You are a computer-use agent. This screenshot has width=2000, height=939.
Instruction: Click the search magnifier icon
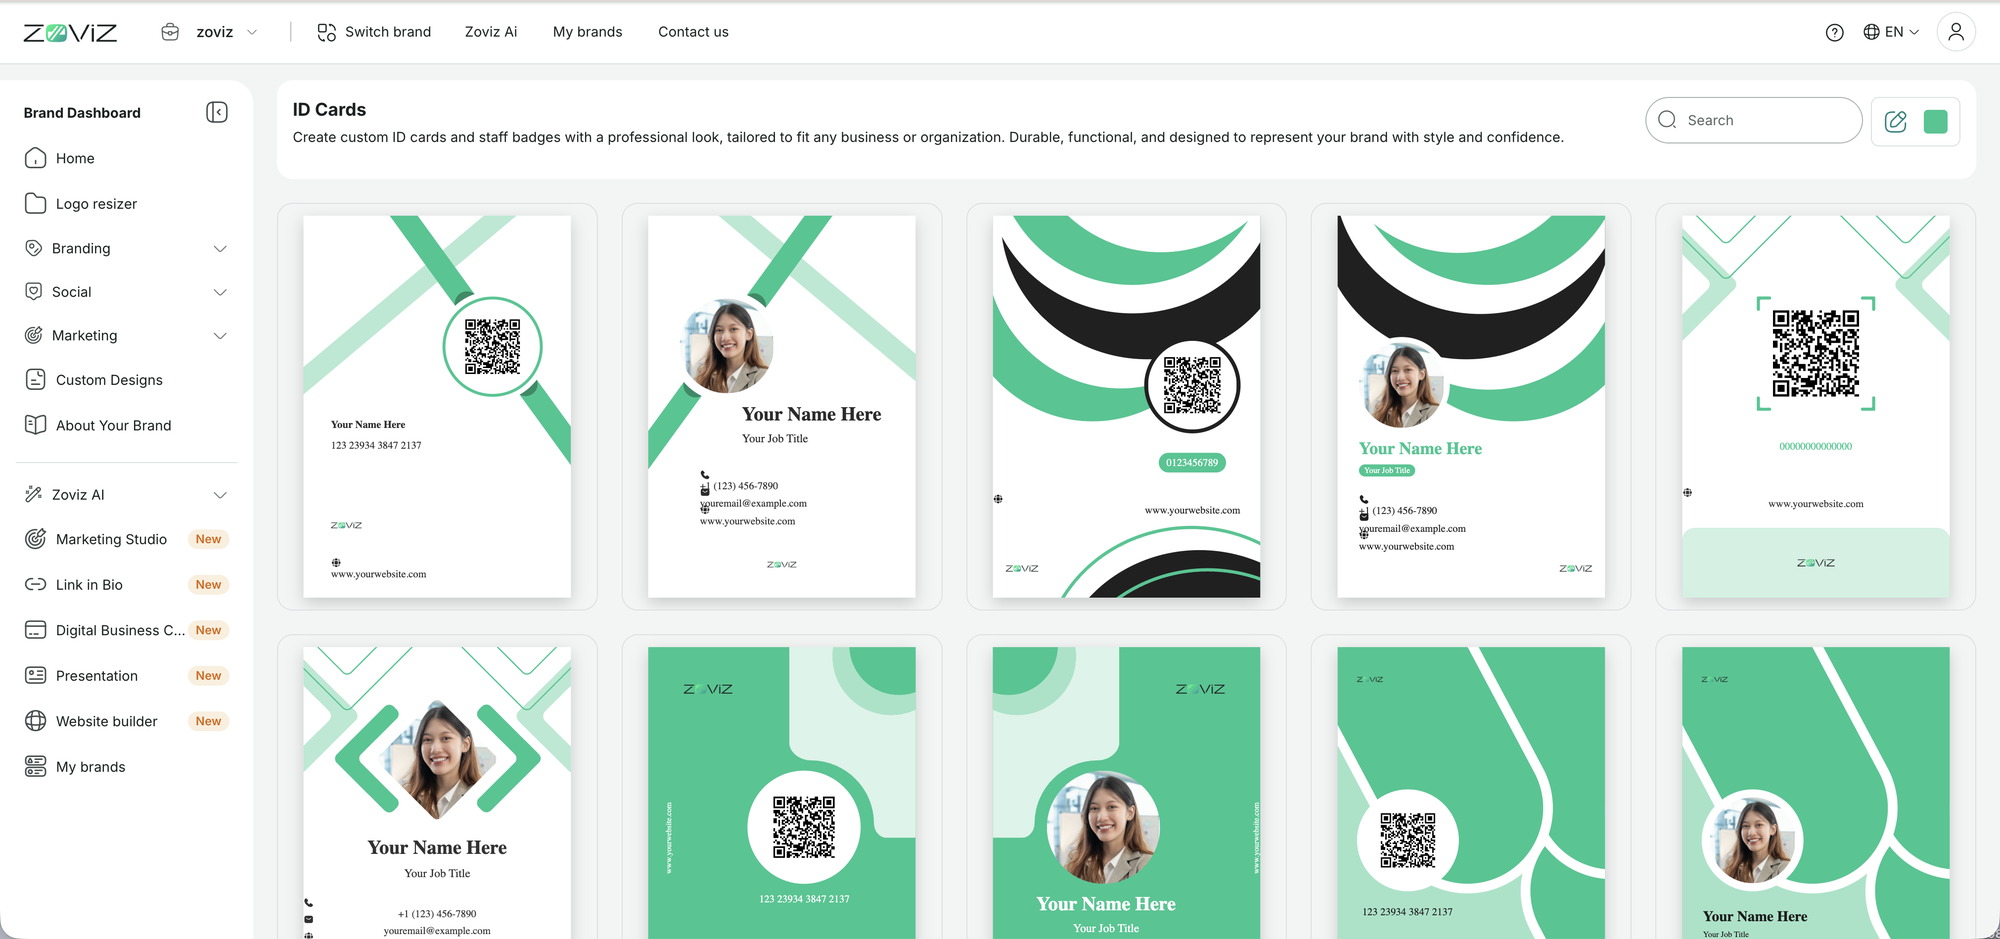click(x=1667, y=120)
